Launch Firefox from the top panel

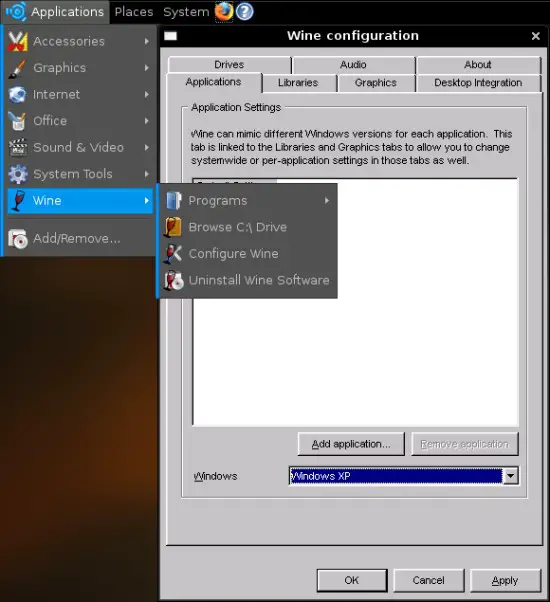coord(224,12)
